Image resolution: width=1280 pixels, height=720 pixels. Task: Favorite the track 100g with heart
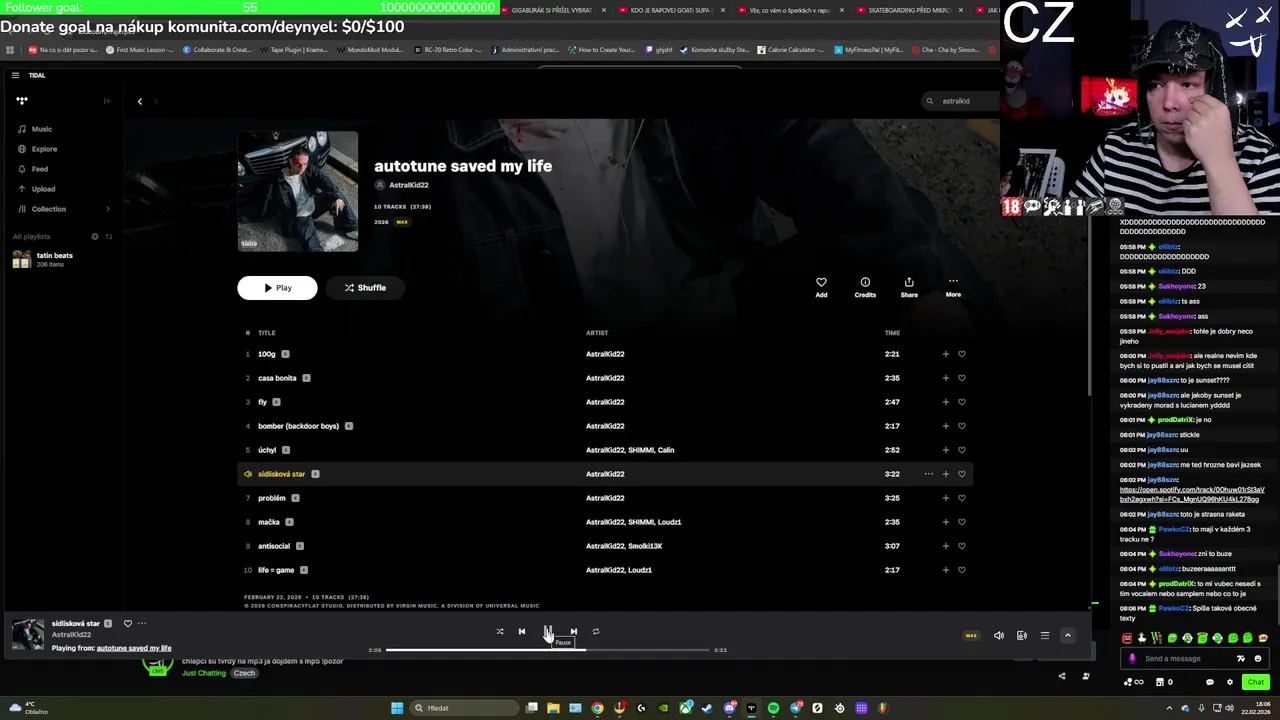coord(962,354)
